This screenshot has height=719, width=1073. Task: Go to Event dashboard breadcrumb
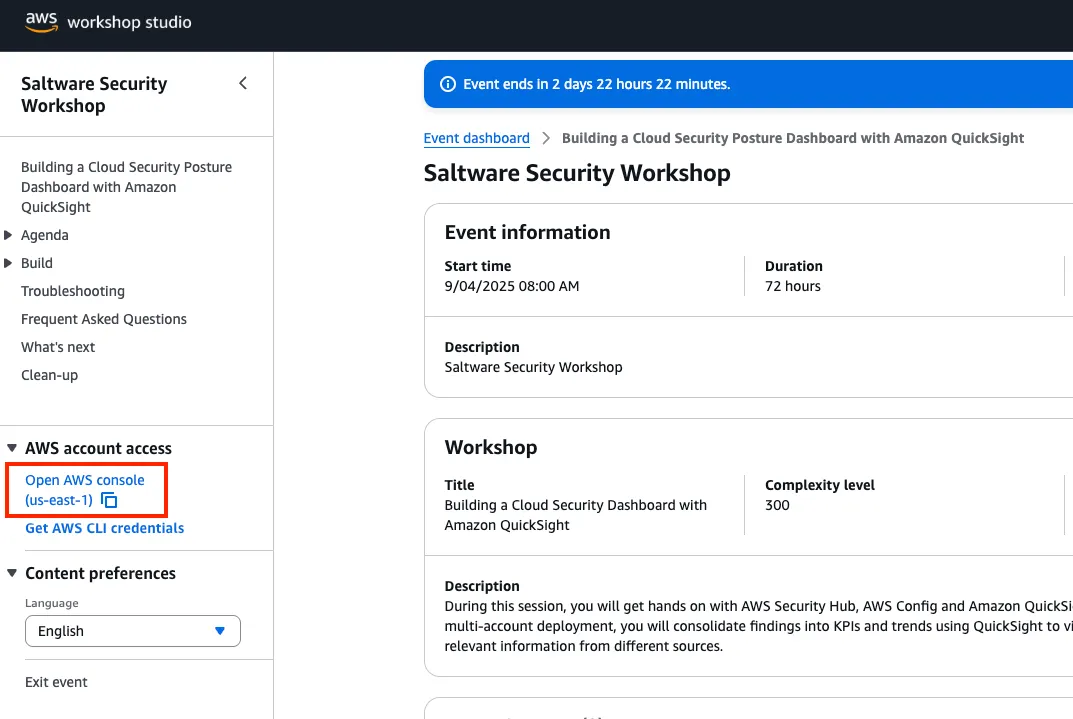click(476, 138)
